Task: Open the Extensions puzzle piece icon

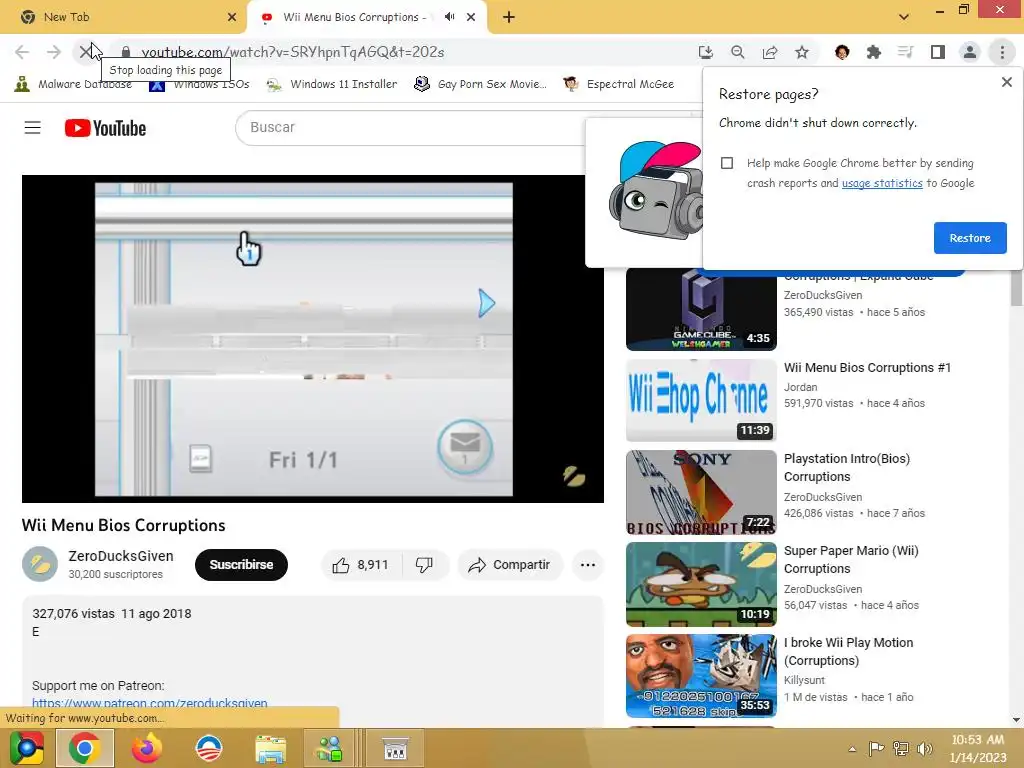Action: pyautogui.click(x=874, y=52)
